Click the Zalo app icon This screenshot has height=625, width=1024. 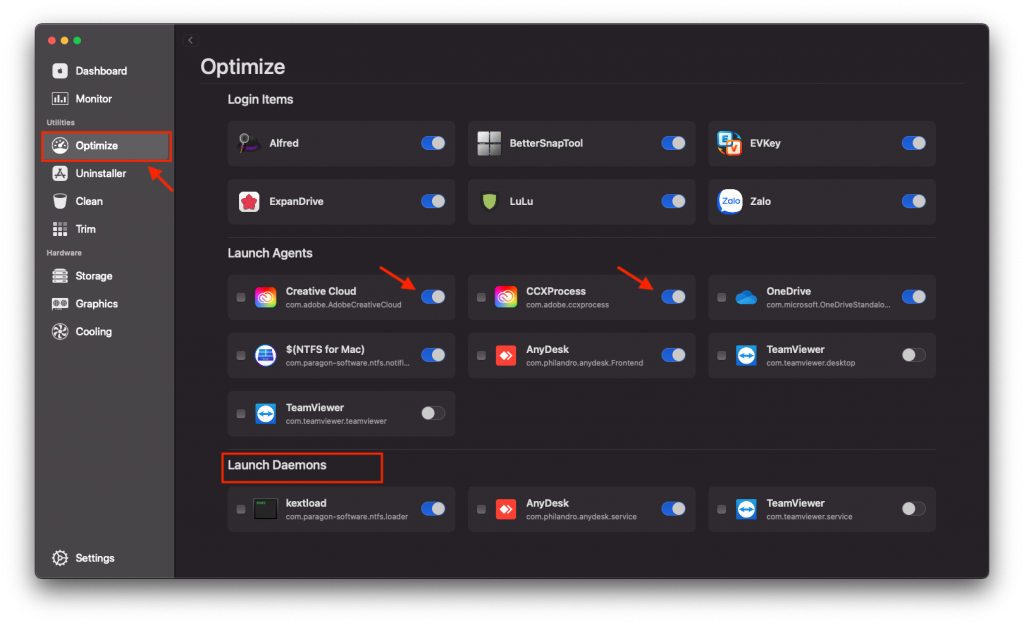pyautogui.click(x=730, y=201)
